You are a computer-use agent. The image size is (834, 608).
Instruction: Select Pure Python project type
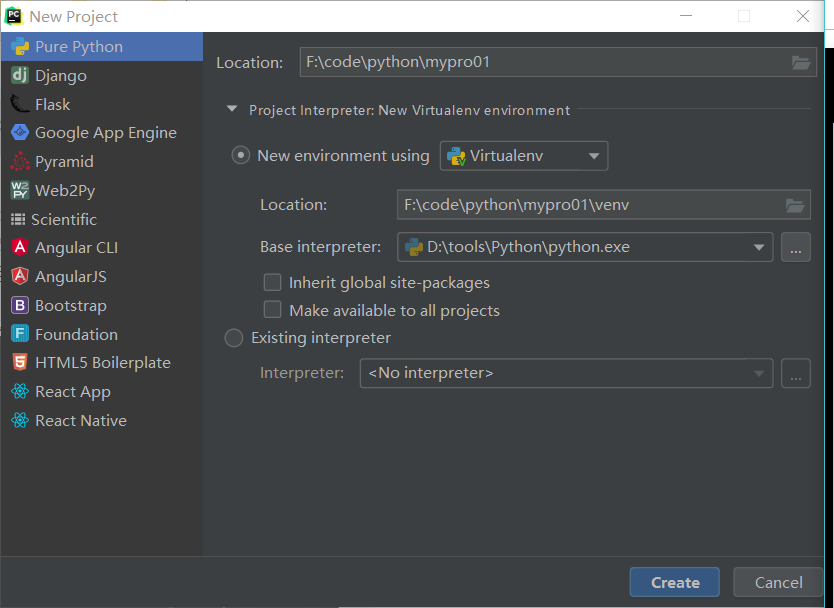point(102,47)
